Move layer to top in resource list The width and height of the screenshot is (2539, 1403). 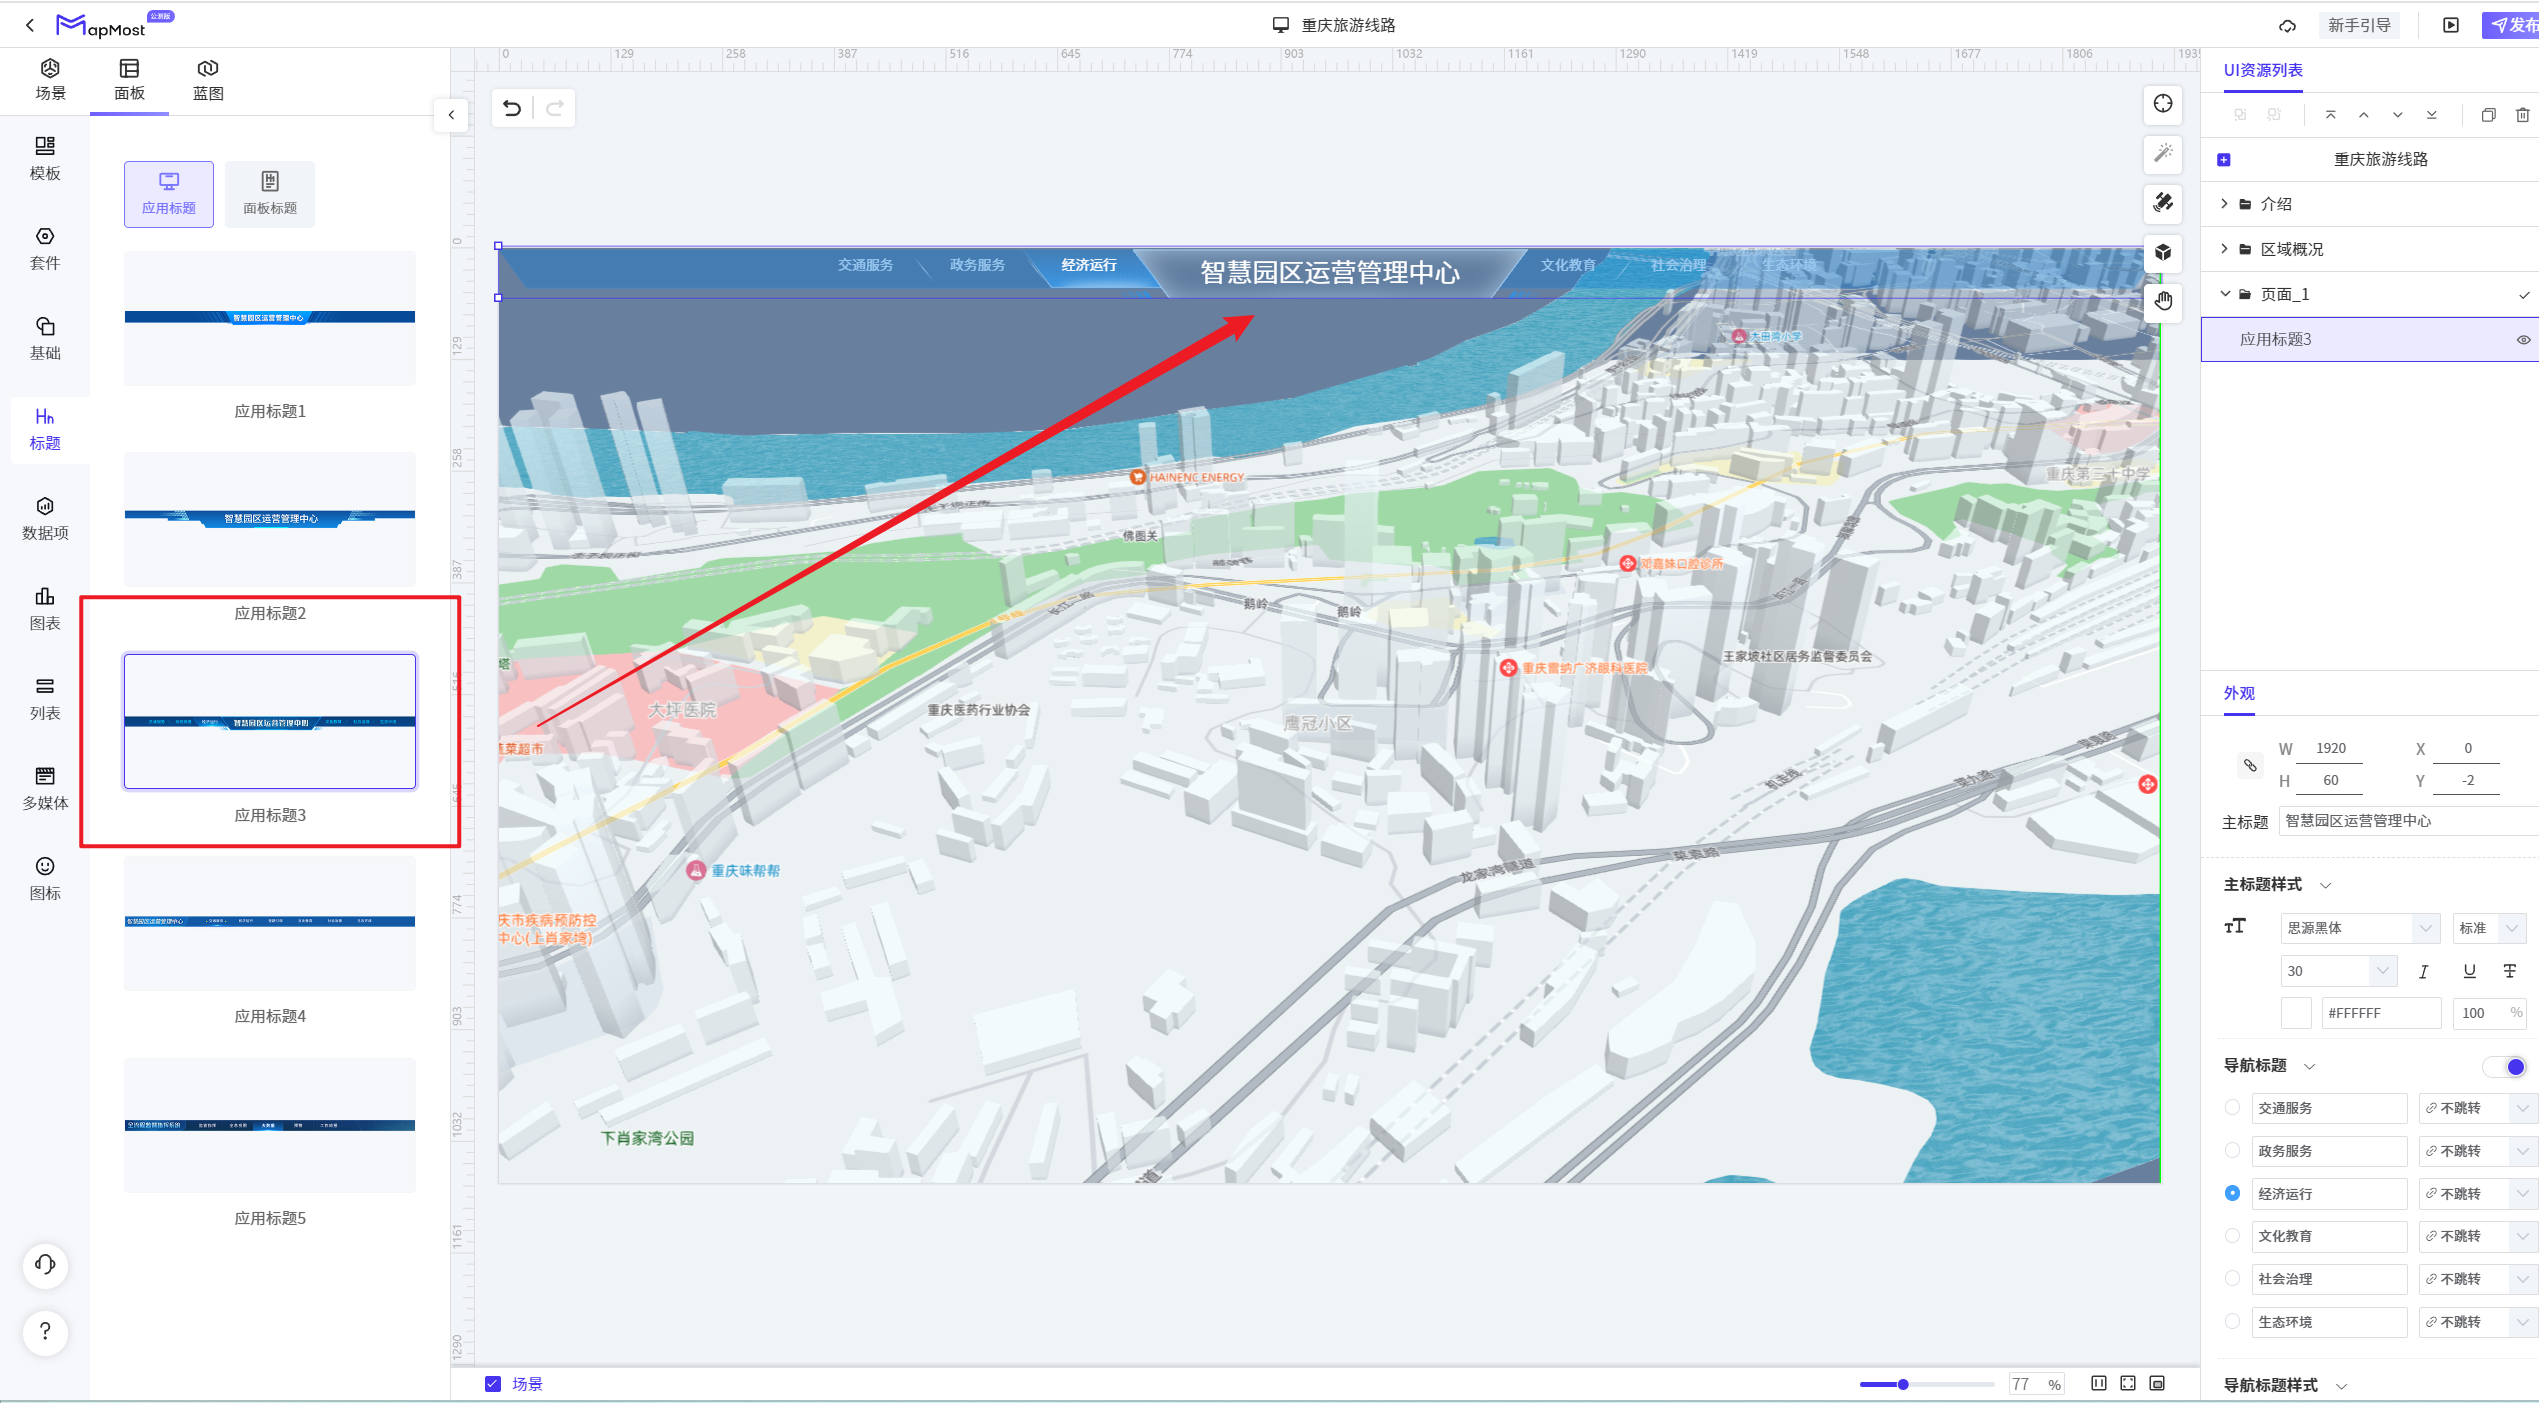point(2331,115)
